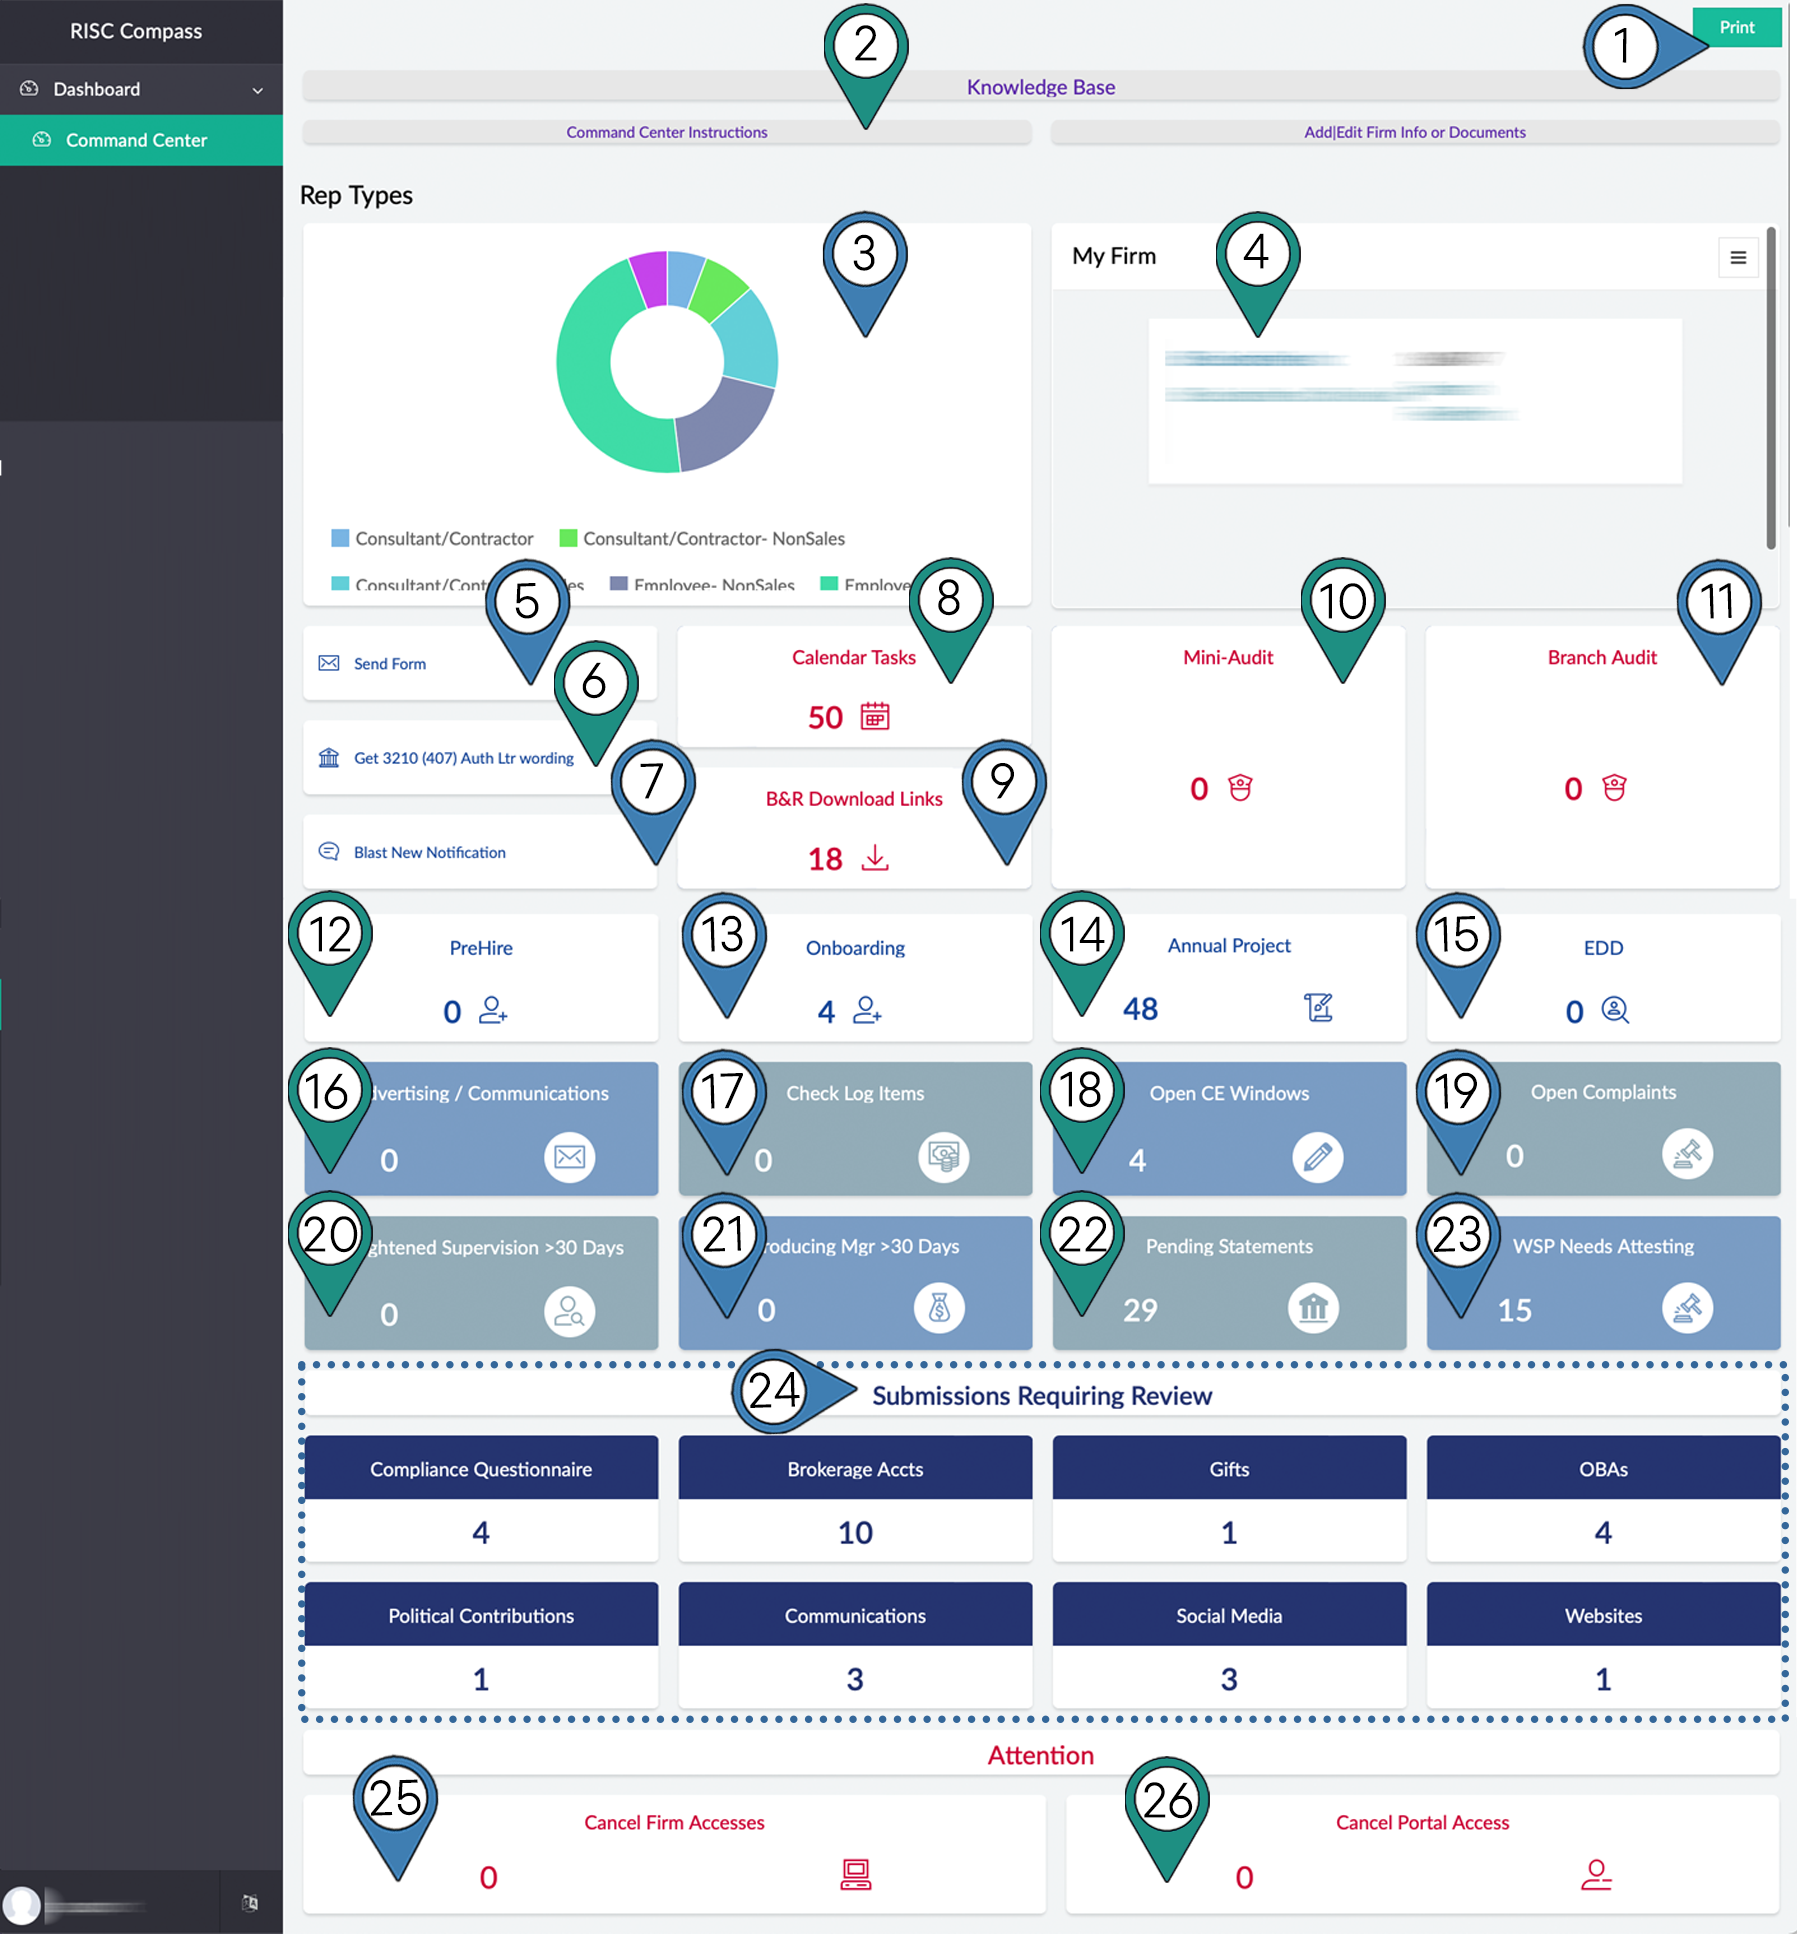Click the B&R Download Links download icon
The width and height of the screenshot is (1797, 1934).
875,857
